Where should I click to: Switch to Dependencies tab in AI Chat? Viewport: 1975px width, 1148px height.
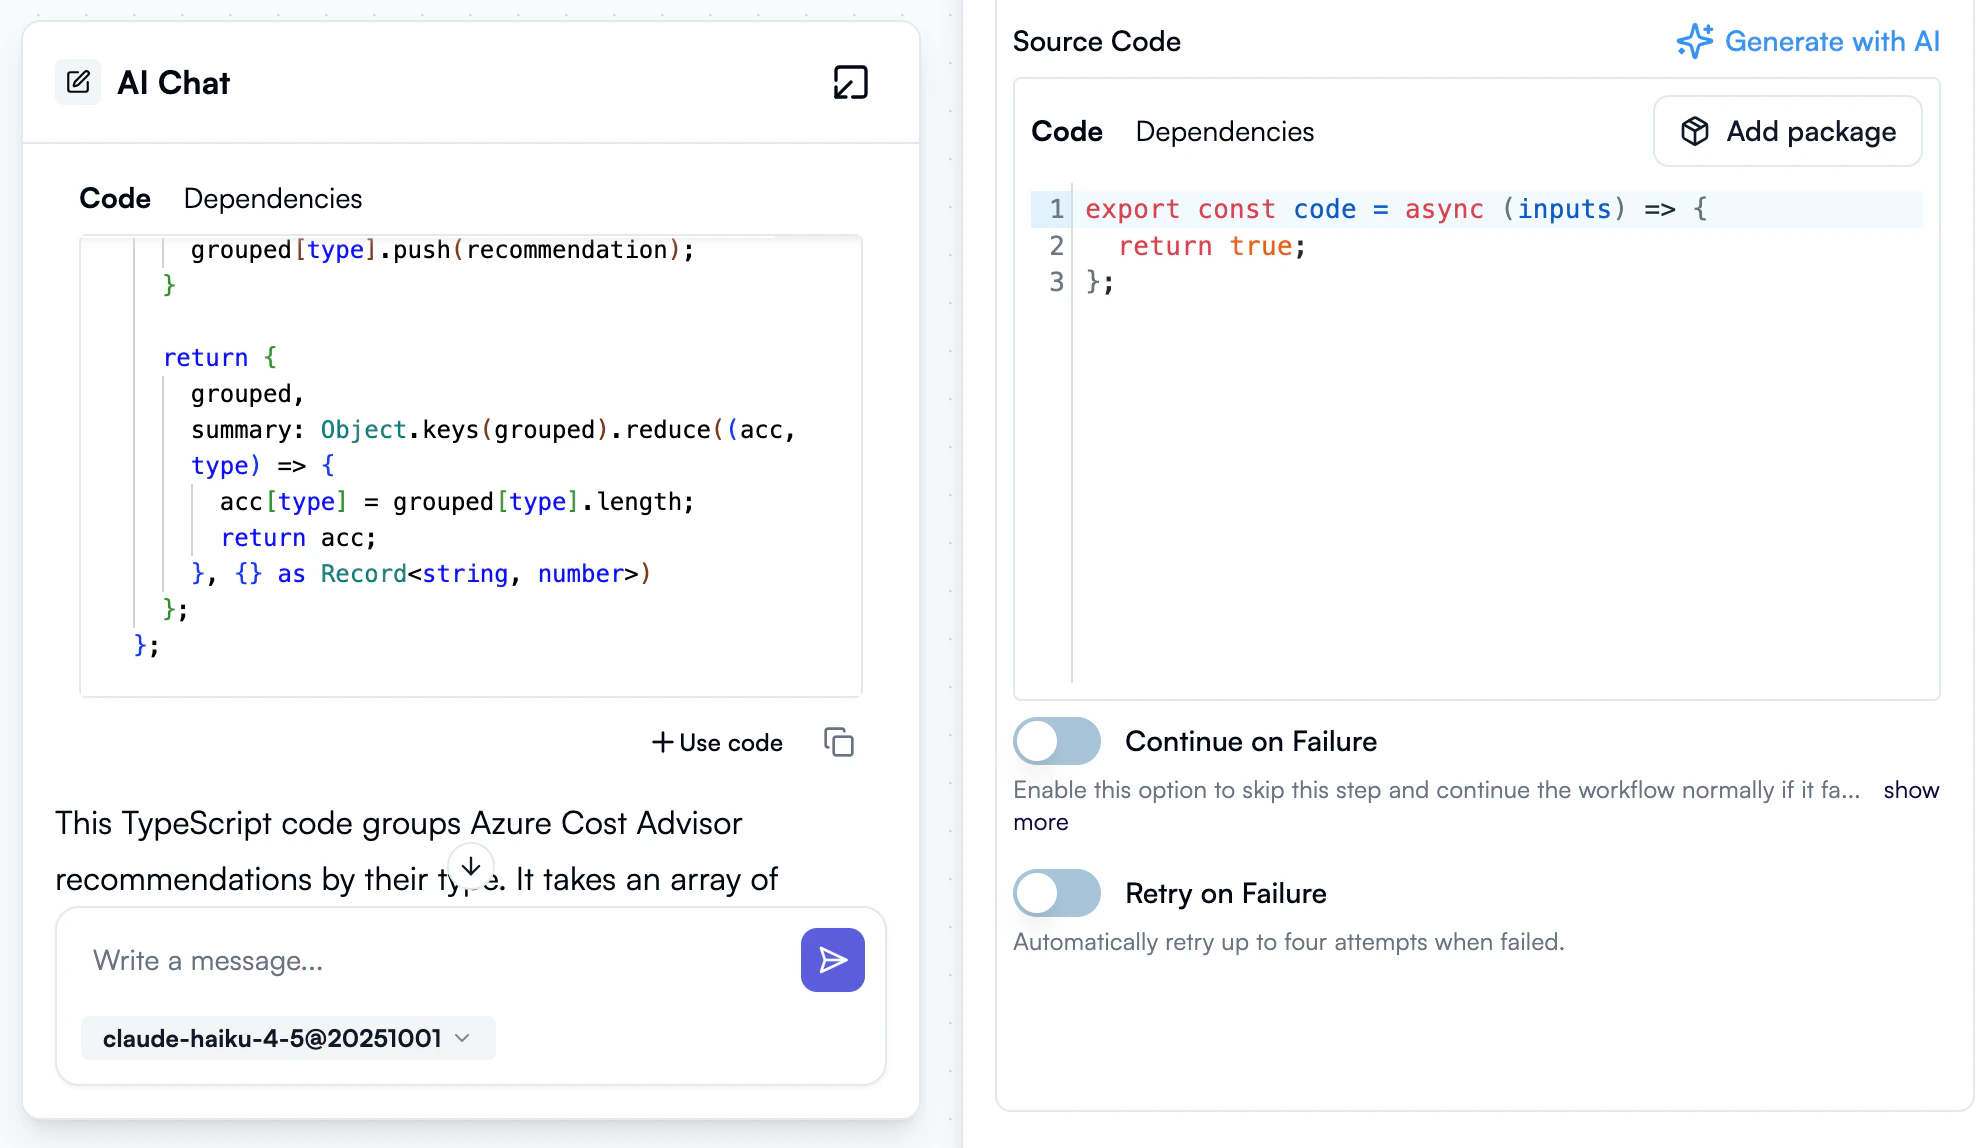point(272,198)
